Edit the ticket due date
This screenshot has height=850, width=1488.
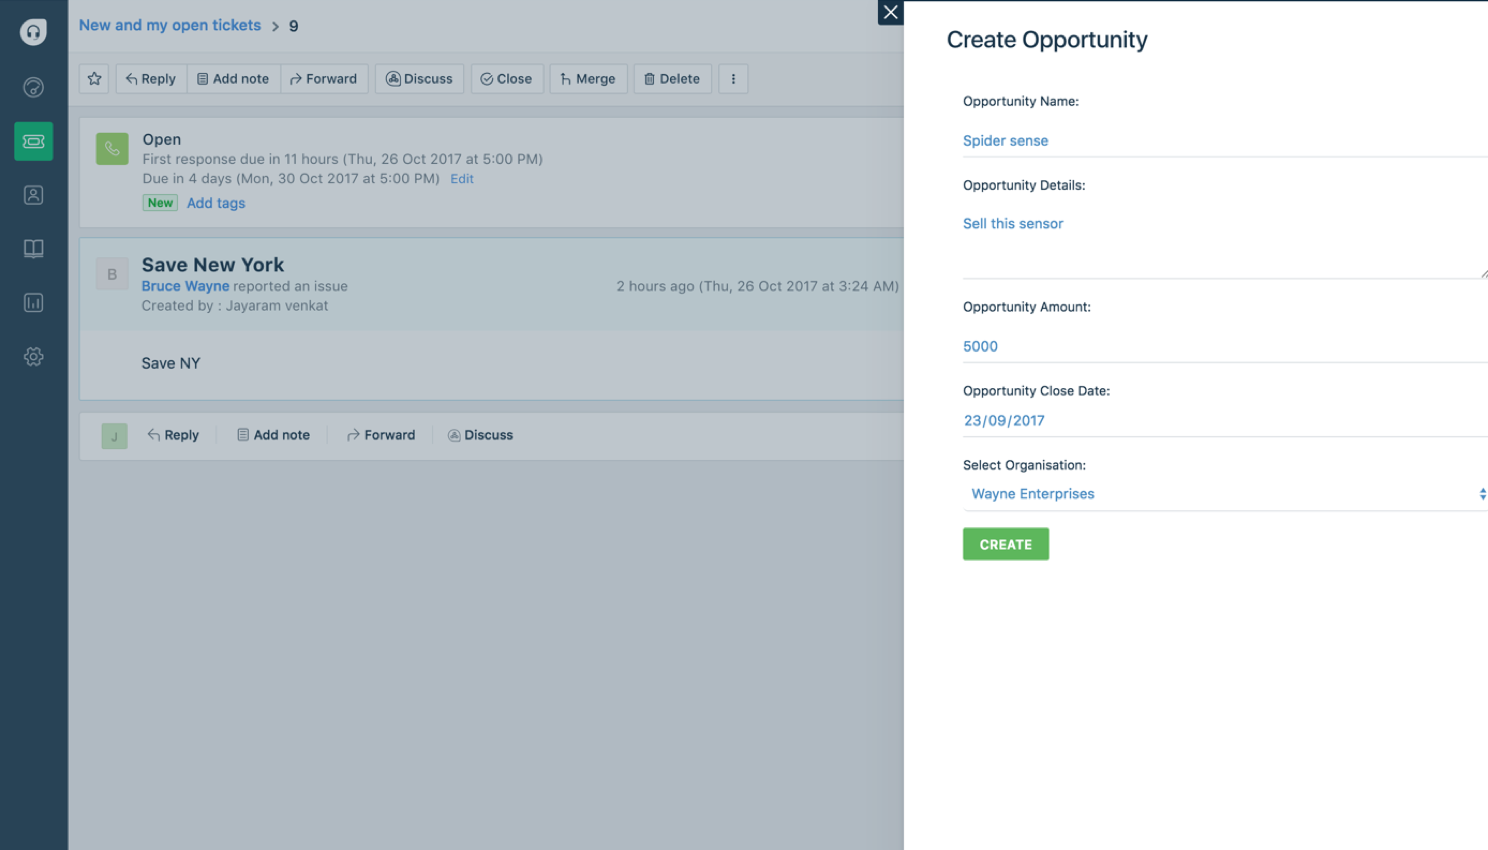[461, 178]
